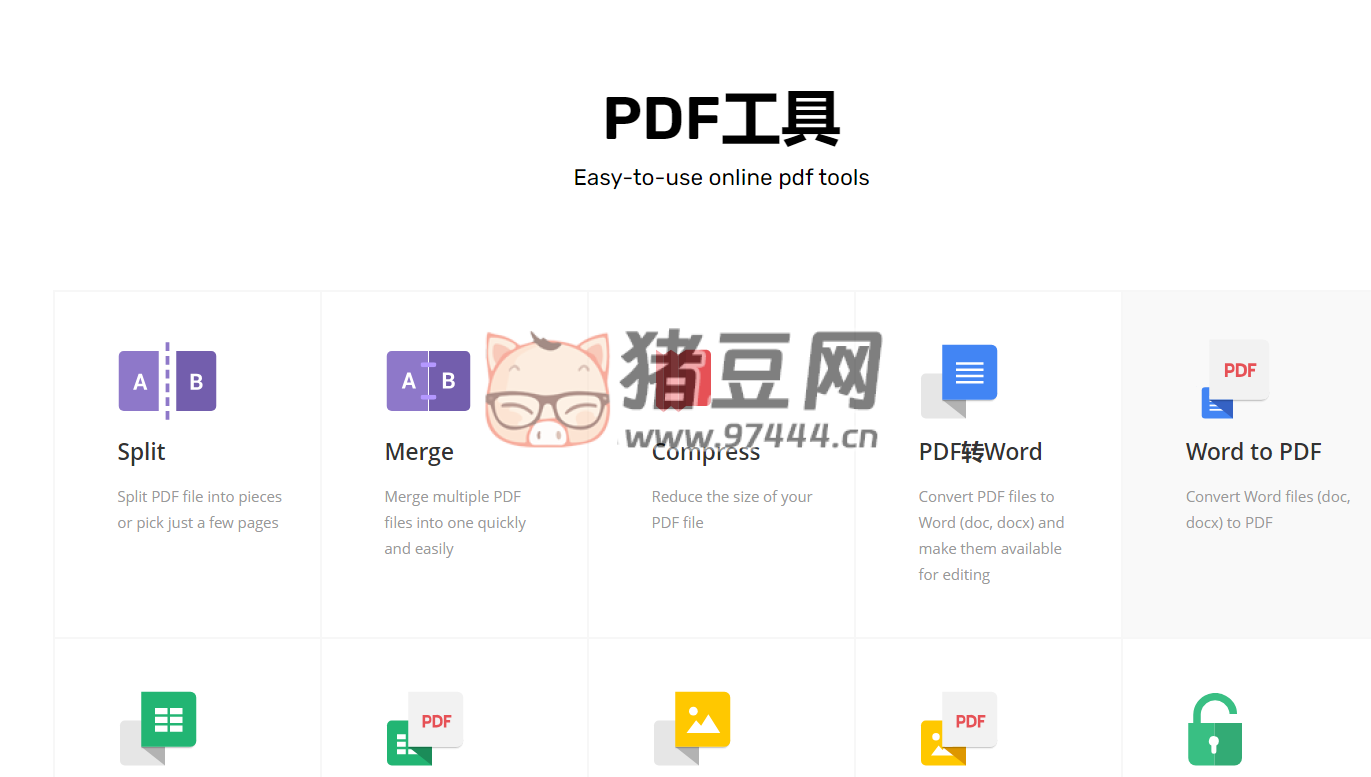This screenshot has height=777, width=1371.
Task: Select the PDF转Word card title
Action: click(980, 451)
